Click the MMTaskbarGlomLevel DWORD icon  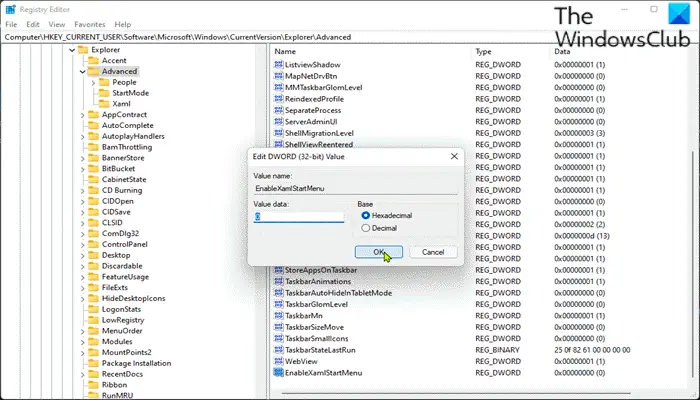[x=279, y=88]
